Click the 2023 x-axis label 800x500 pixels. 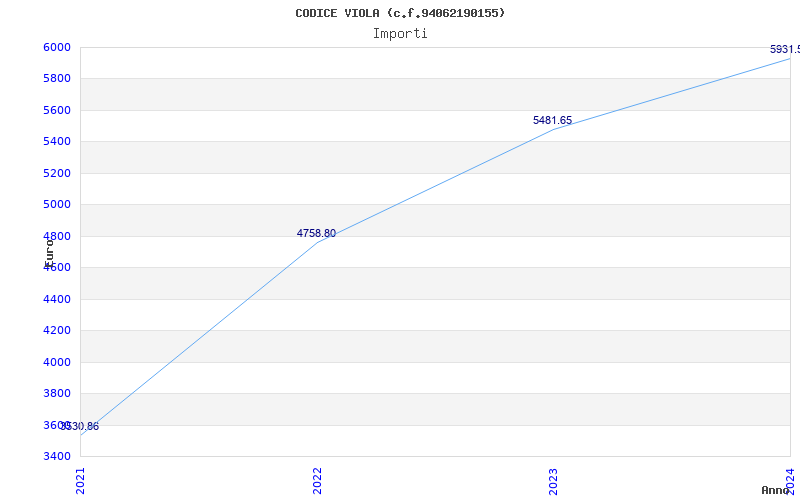(x=554, y=481)
